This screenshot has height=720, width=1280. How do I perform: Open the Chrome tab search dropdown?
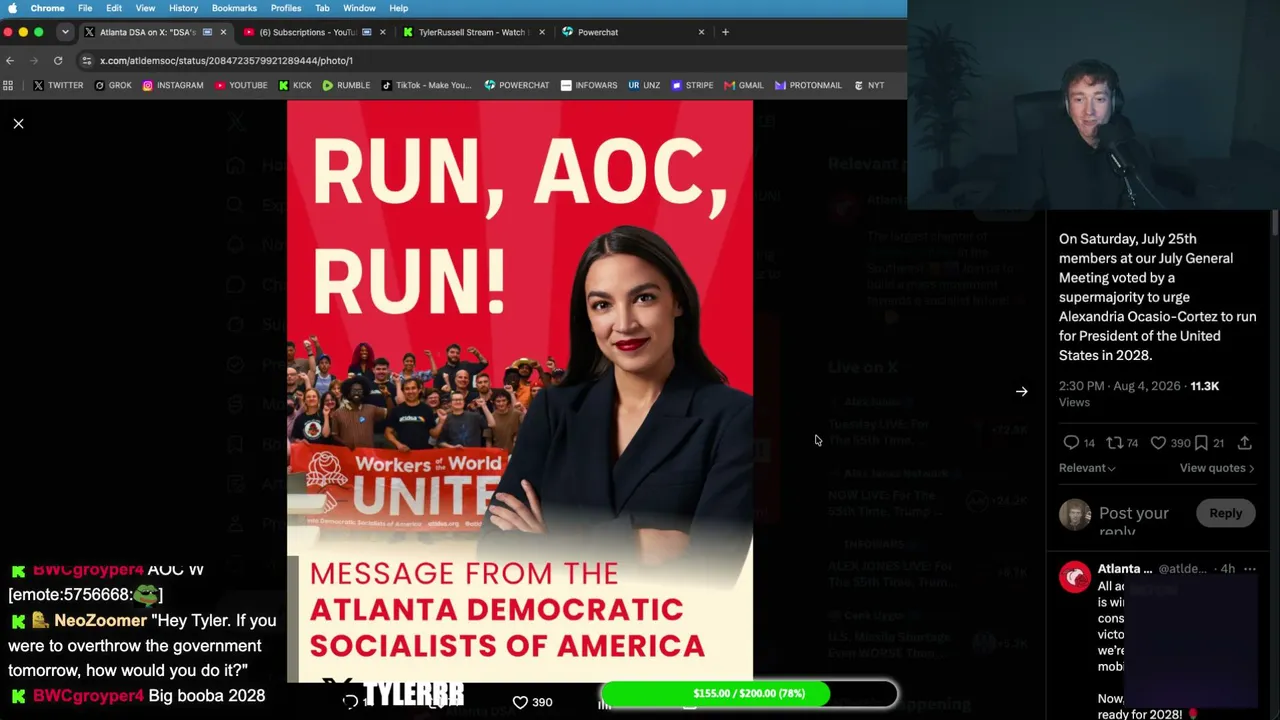(x=65, y=32)
